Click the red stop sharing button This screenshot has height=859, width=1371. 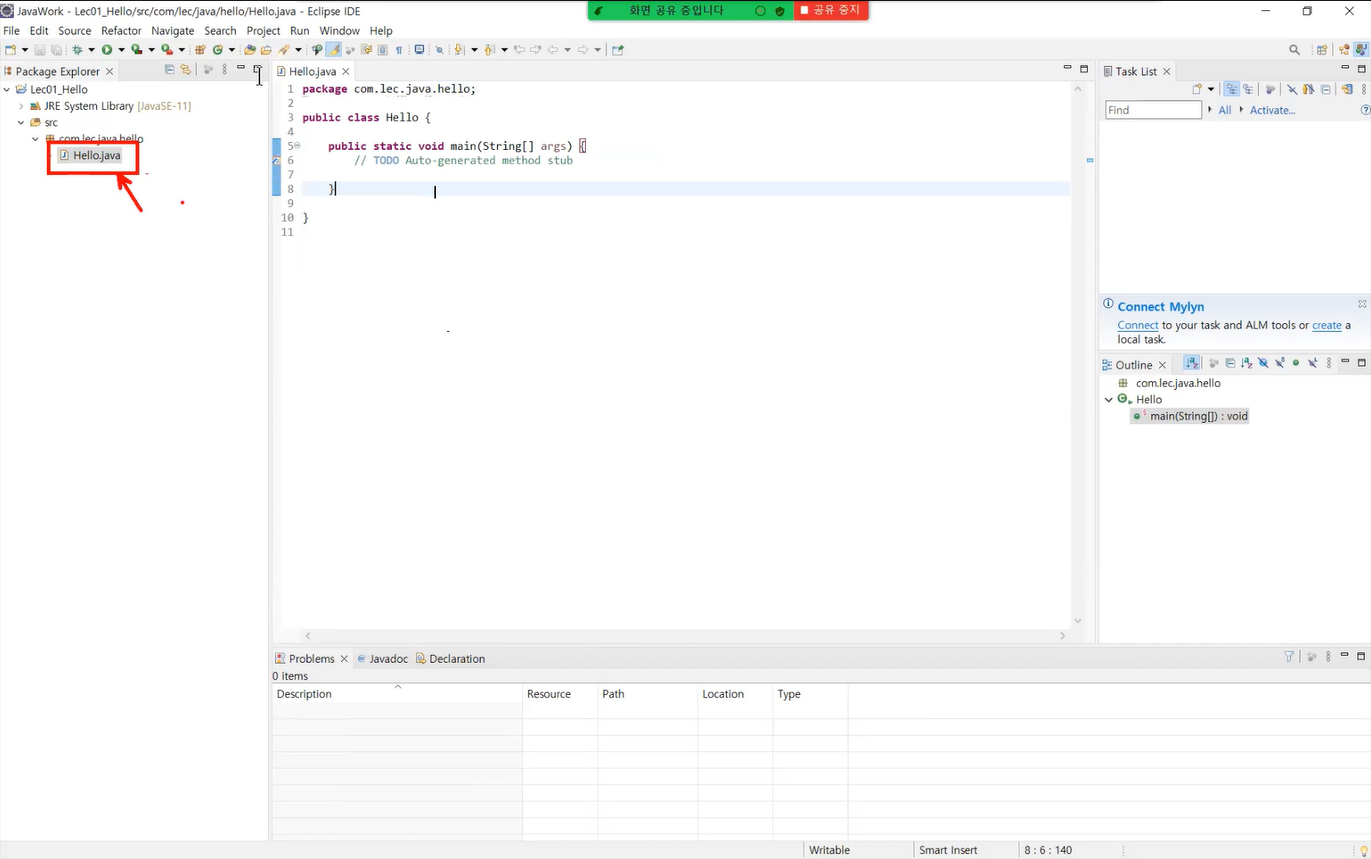click(831, 10)
